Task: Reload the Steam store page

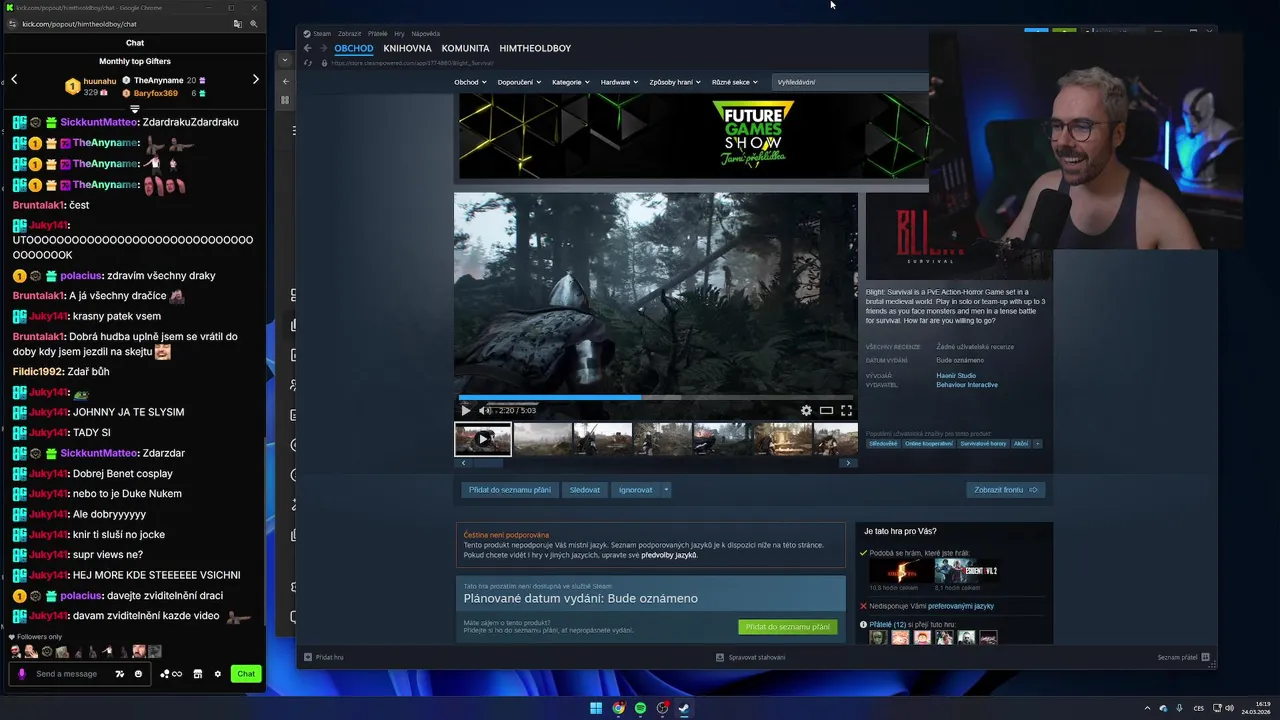Action: point(309,63)
